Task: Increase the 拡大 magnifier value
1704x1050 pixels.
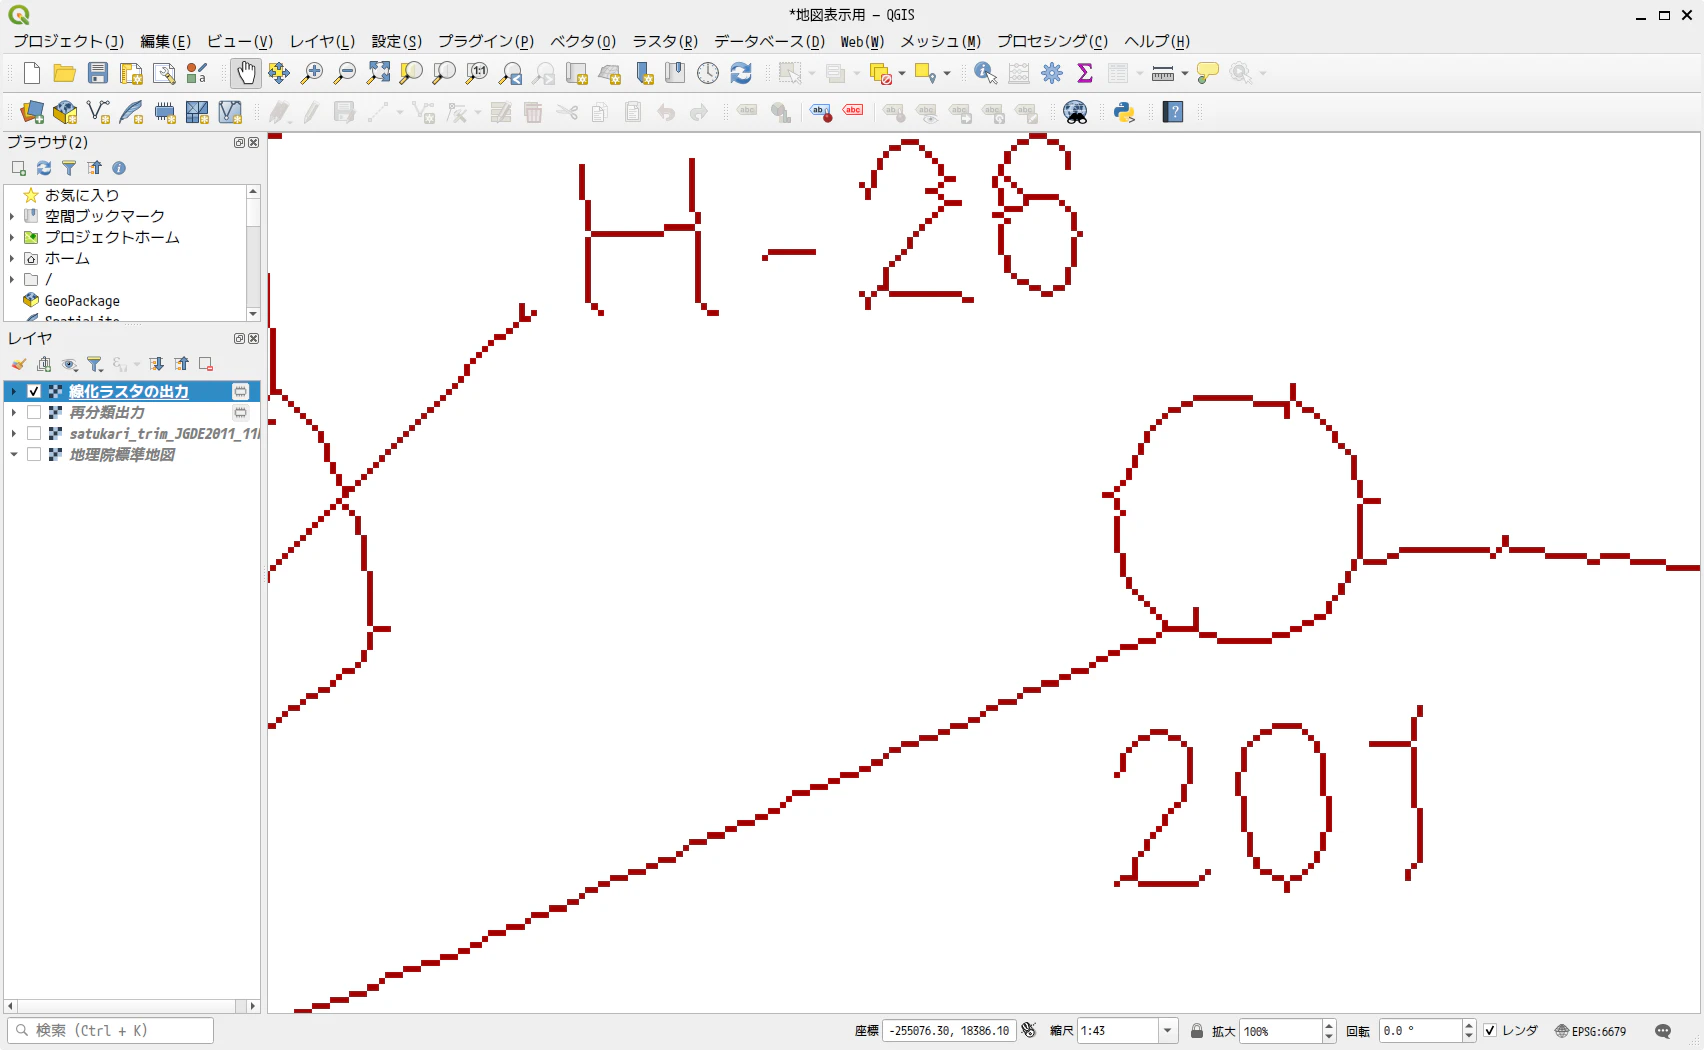Action: coord(1329,1026)
